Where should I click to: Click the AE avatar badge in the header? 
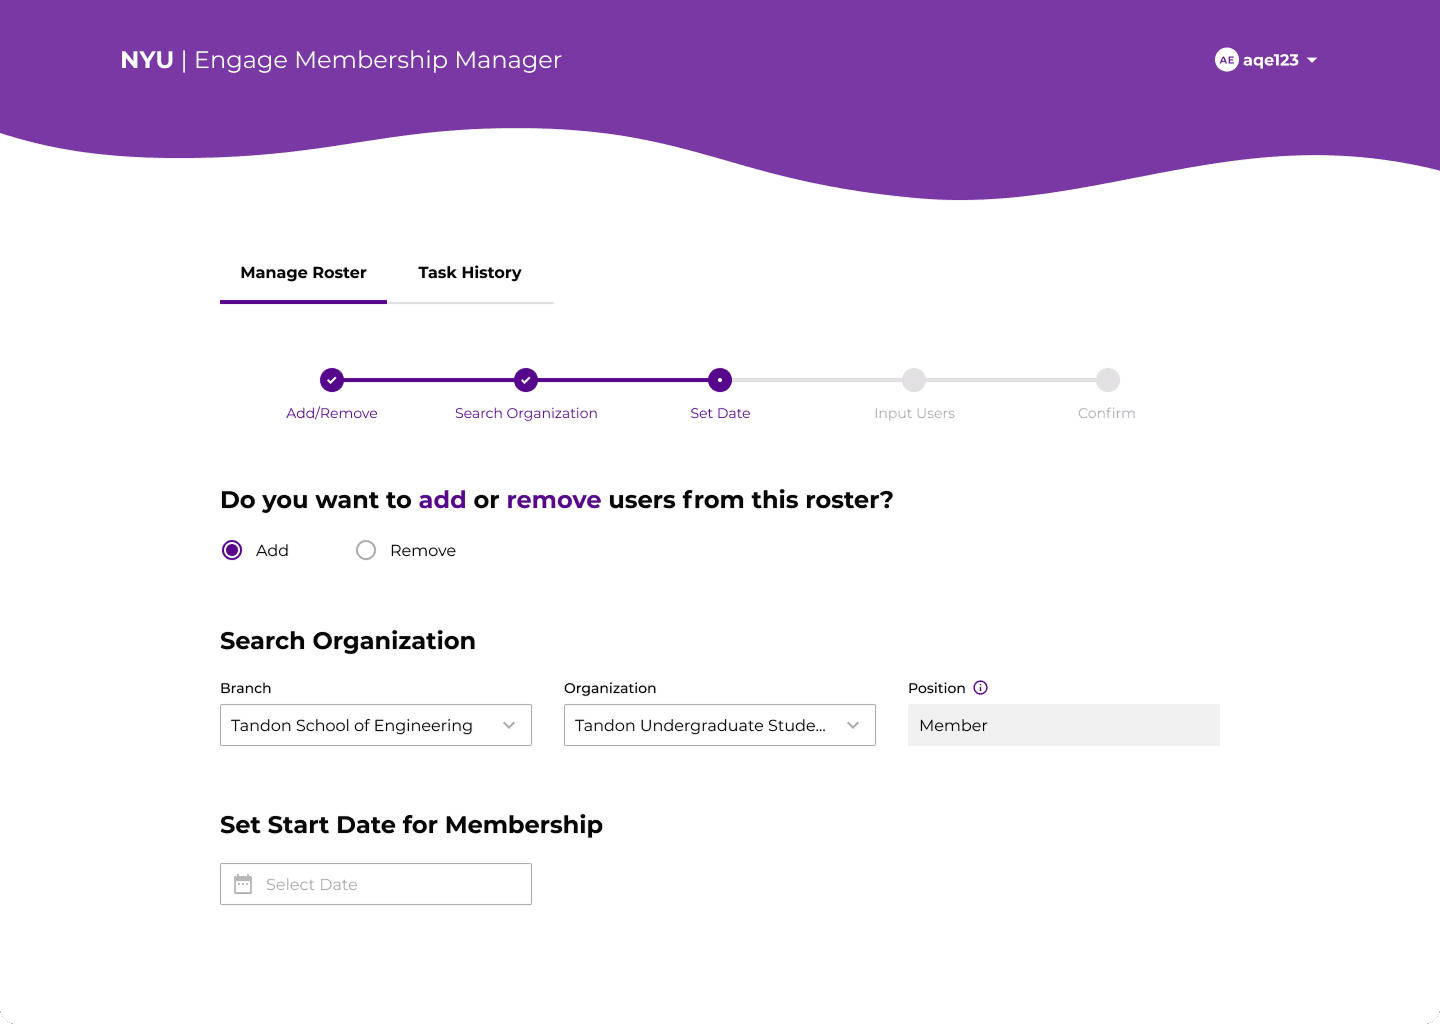1226,60
